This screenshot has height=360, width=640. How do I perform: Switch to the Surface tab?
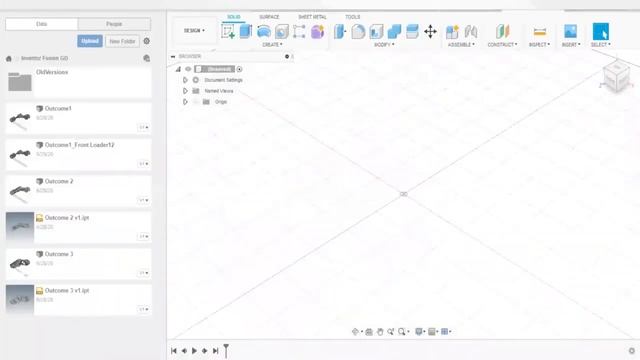click(x=269, y=17)
